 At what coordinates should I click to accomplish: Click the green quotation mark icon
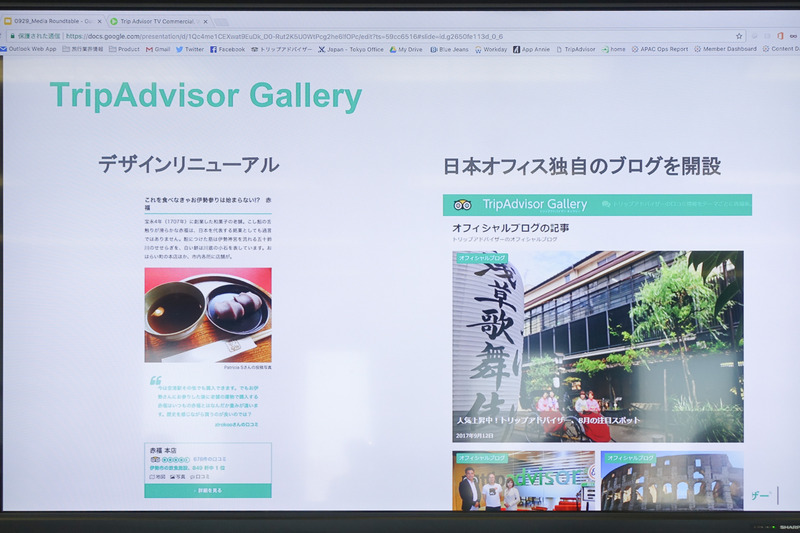156,380
